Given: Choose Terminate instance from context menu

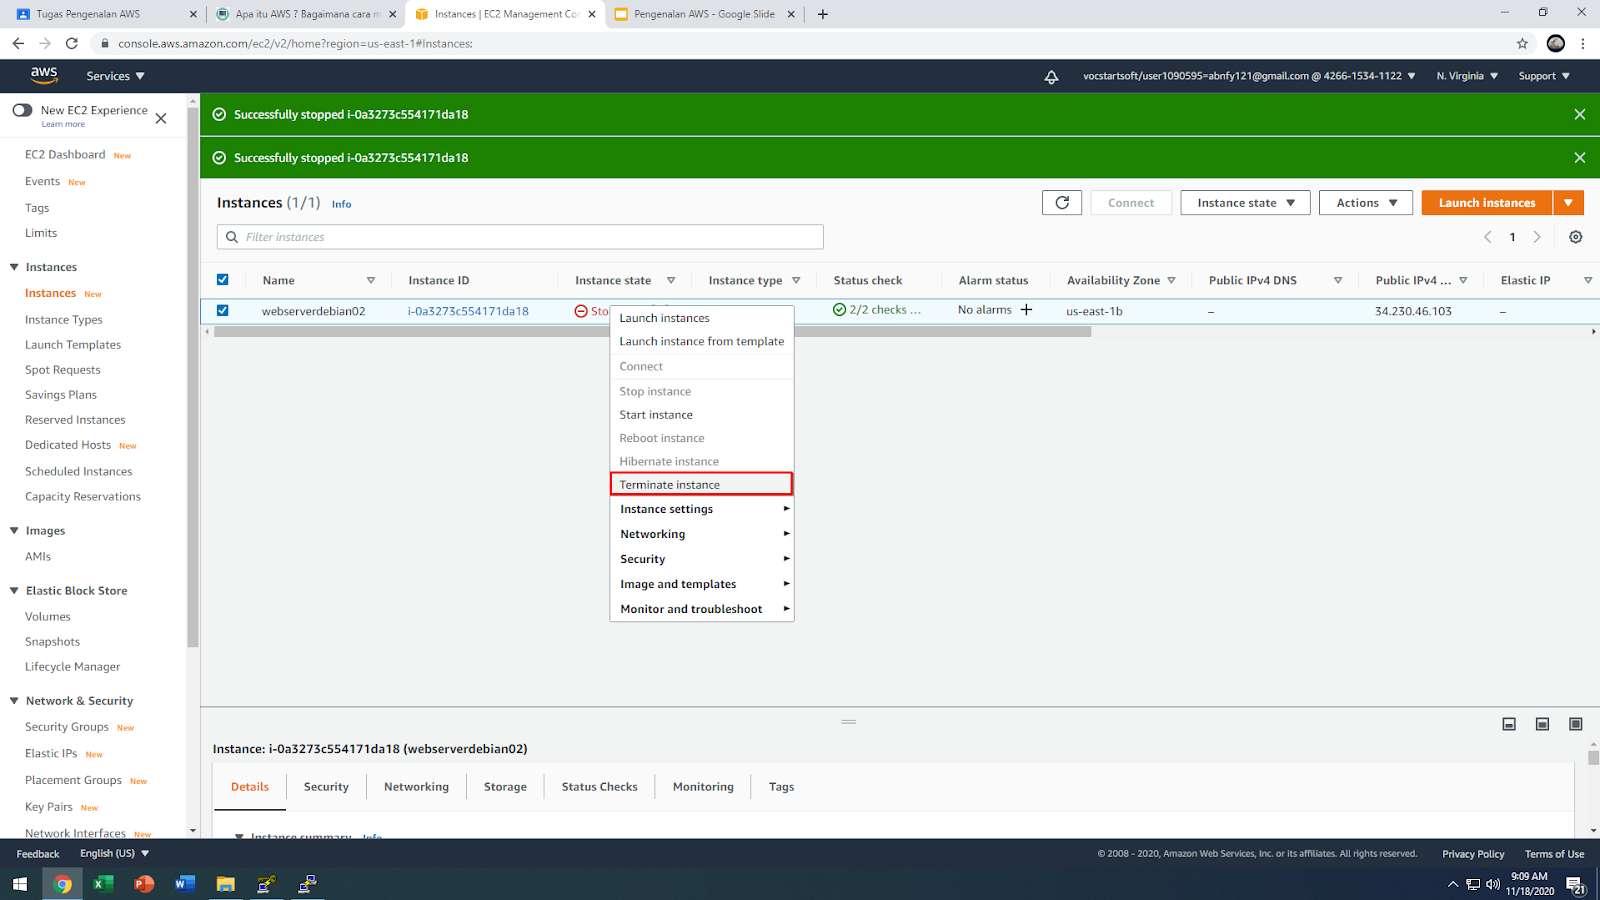Looking at the screenshot, I should pos(701,484).
